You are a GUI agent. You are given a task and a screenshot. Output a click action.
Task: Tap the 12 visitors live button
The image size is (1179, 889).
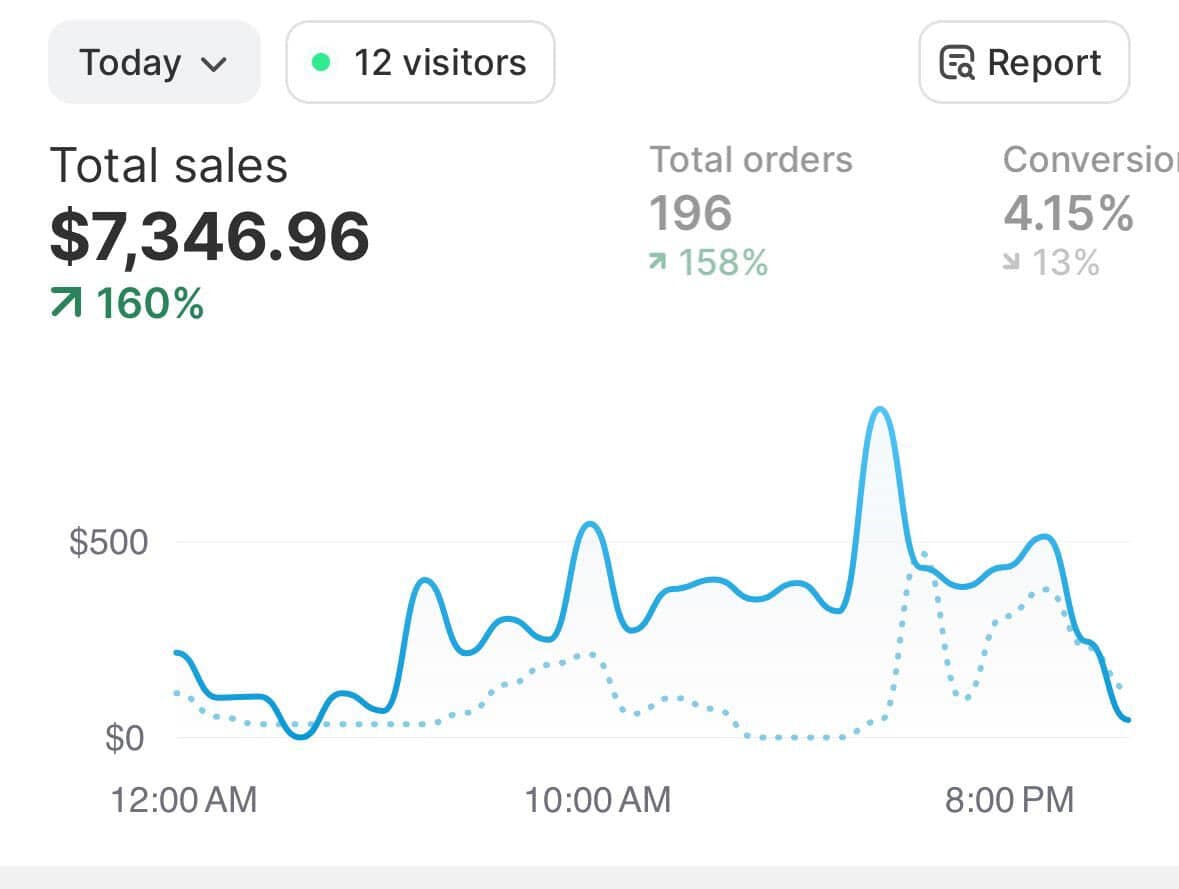[420, 63]
